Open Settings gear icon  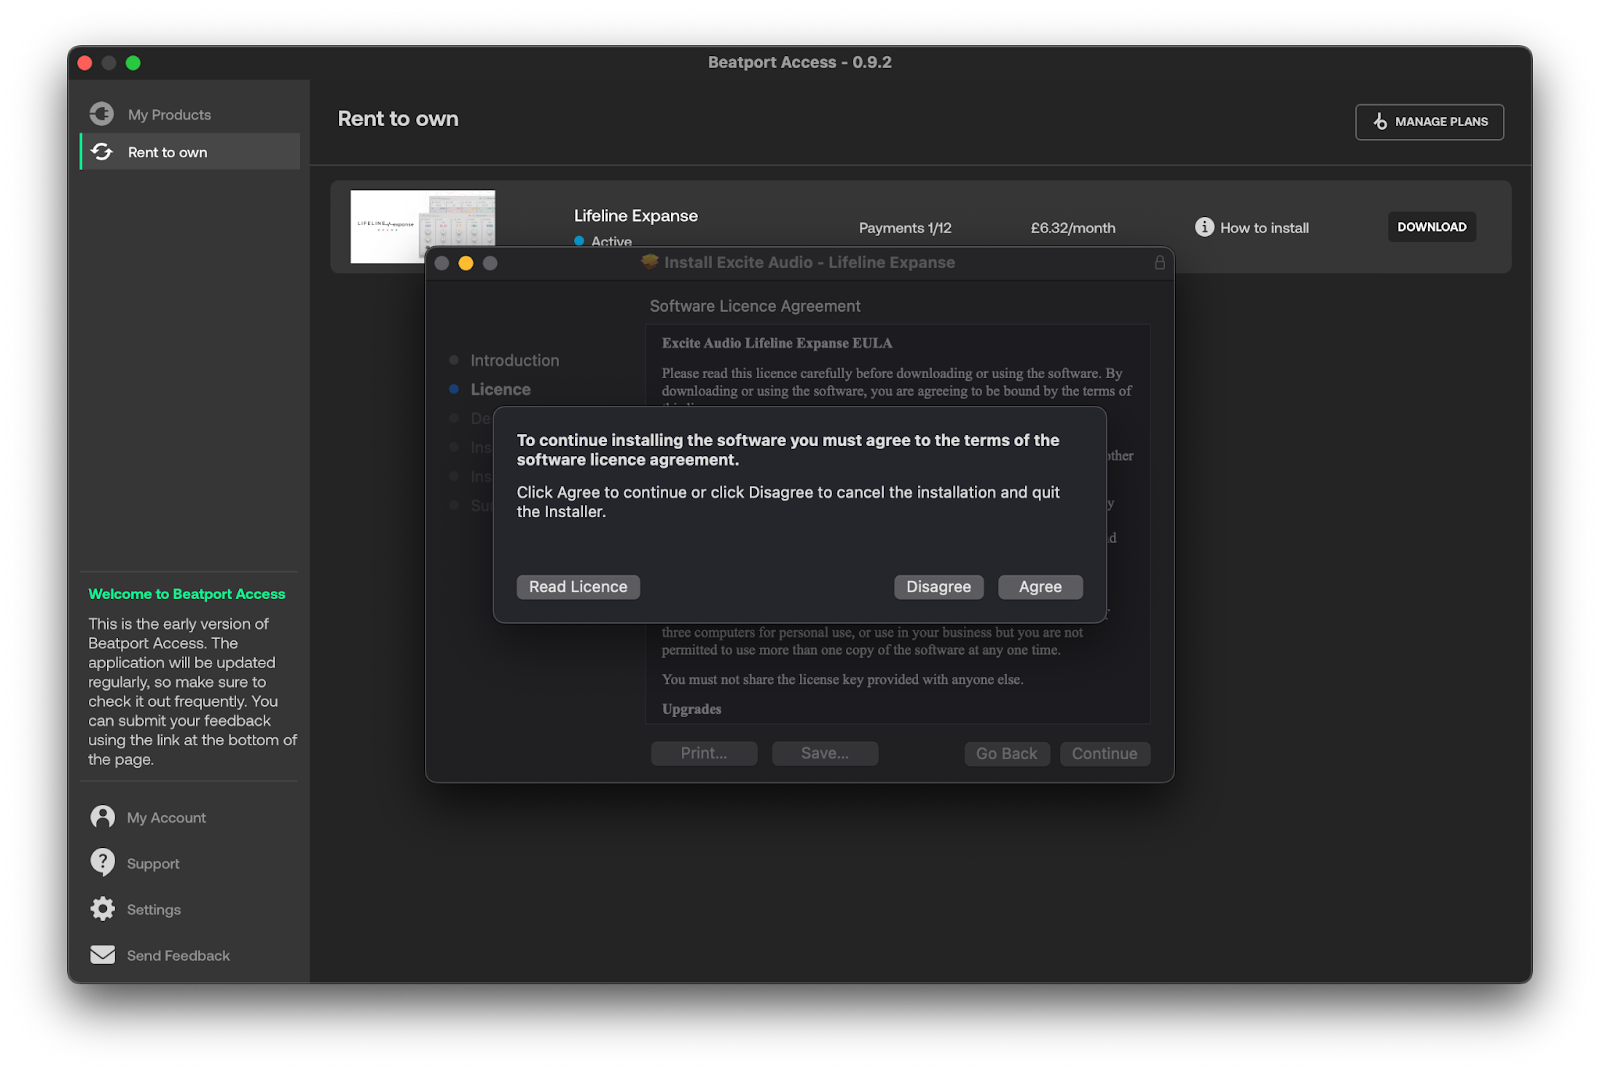coord(102,909)
